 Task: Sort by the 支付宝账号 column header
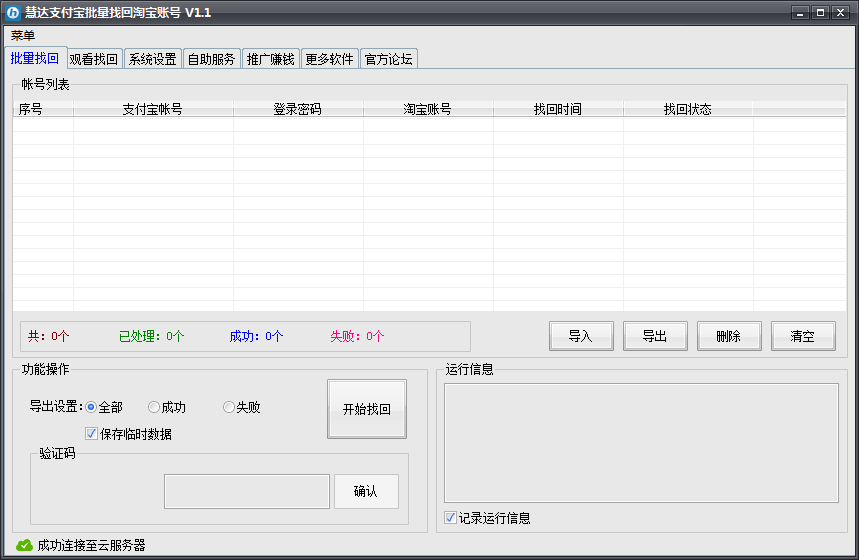[x=152, y=109]
